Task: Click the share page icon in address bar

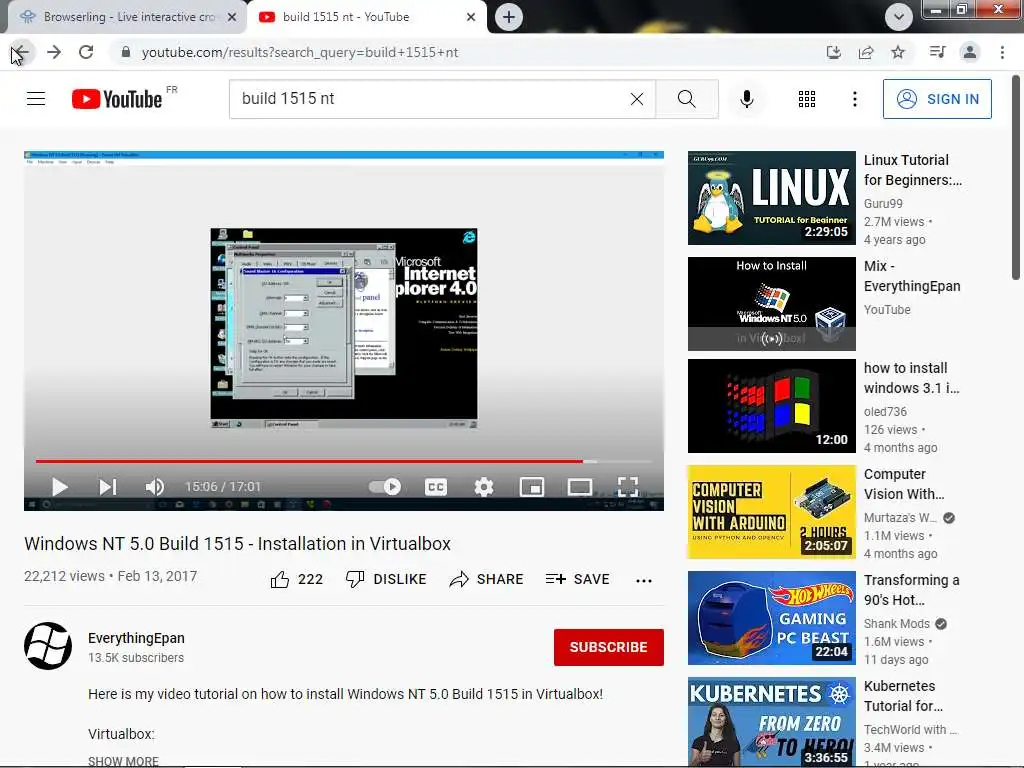Action: (x=866, y=52)
